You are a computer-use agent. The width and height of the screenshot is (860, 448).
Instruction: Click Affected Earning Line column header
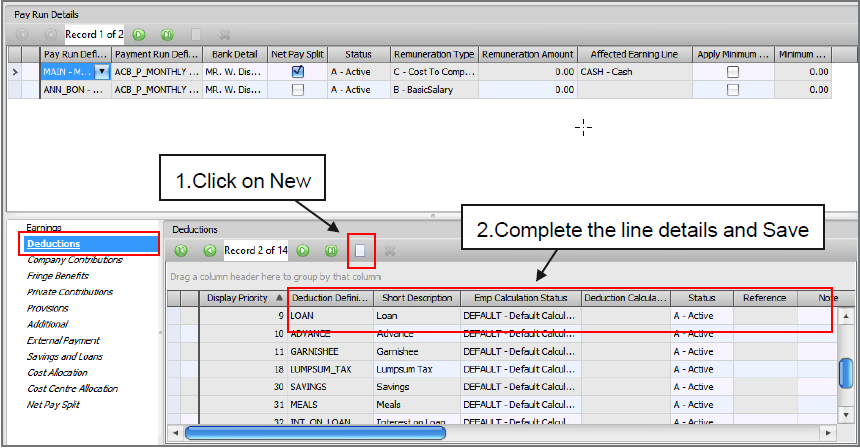(x=634, y=54)
